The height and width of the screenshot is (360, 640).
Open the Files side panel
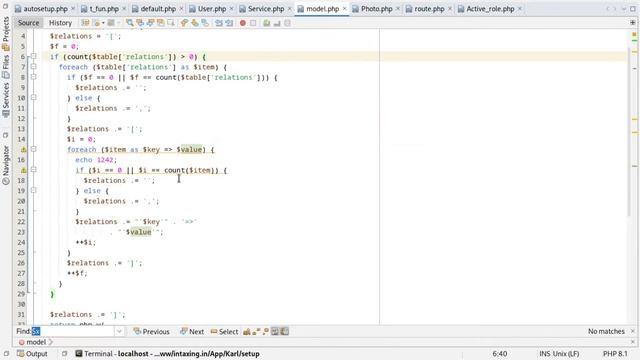click(6, 67)
